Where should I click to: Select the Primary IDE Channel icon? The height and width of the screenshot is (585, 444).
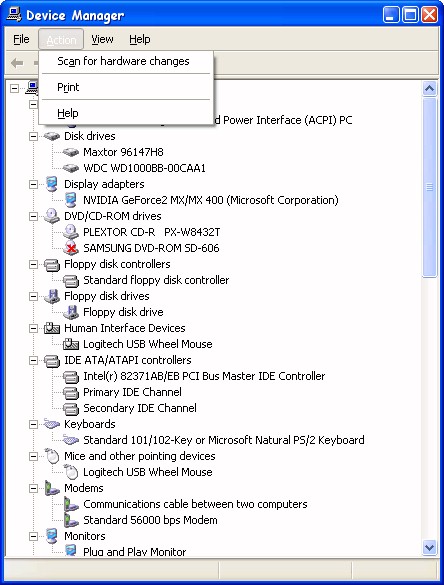coord(71,393)
